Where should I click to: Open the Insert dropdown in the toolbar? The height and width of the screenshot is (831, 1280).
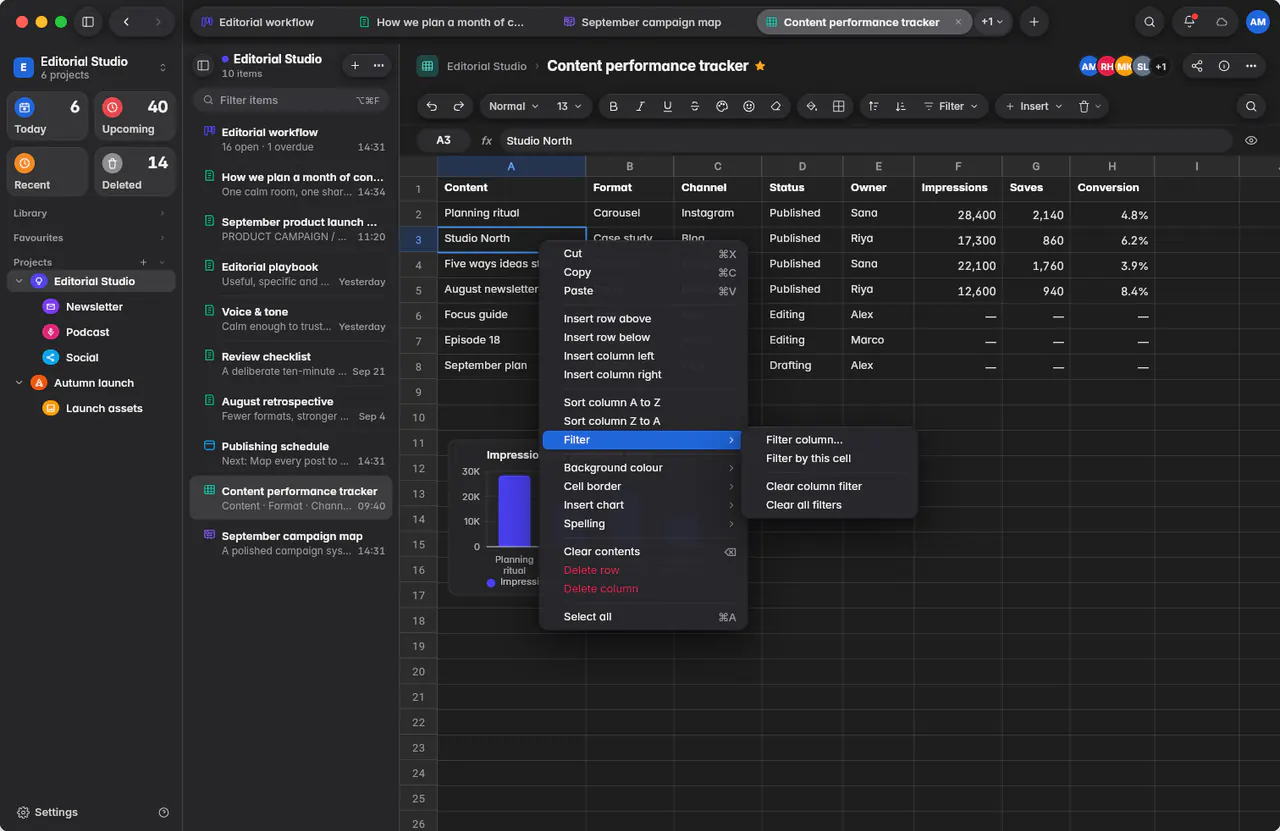click(1033, 106)
